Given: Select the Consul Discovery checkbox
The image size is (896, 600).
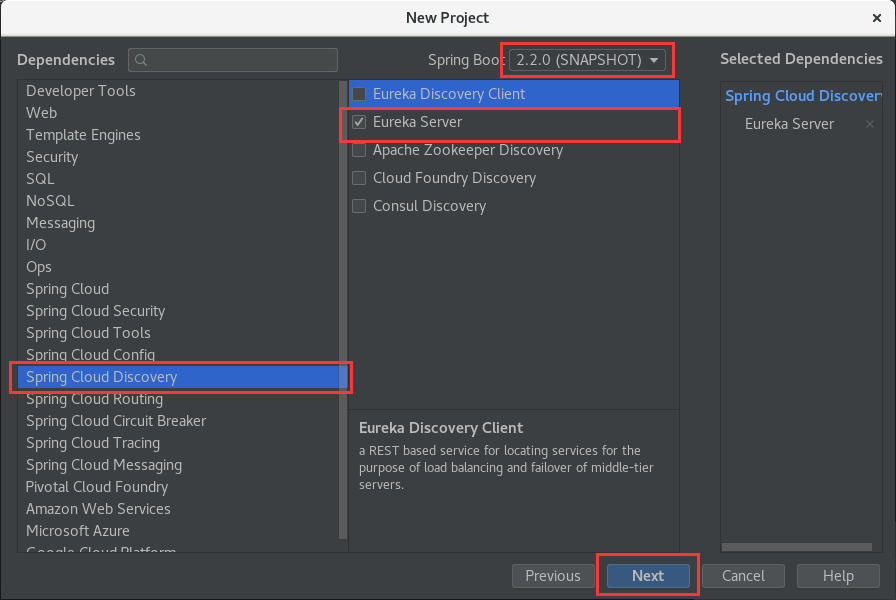Looking at the screenshot, I should [x=359, y=206].
